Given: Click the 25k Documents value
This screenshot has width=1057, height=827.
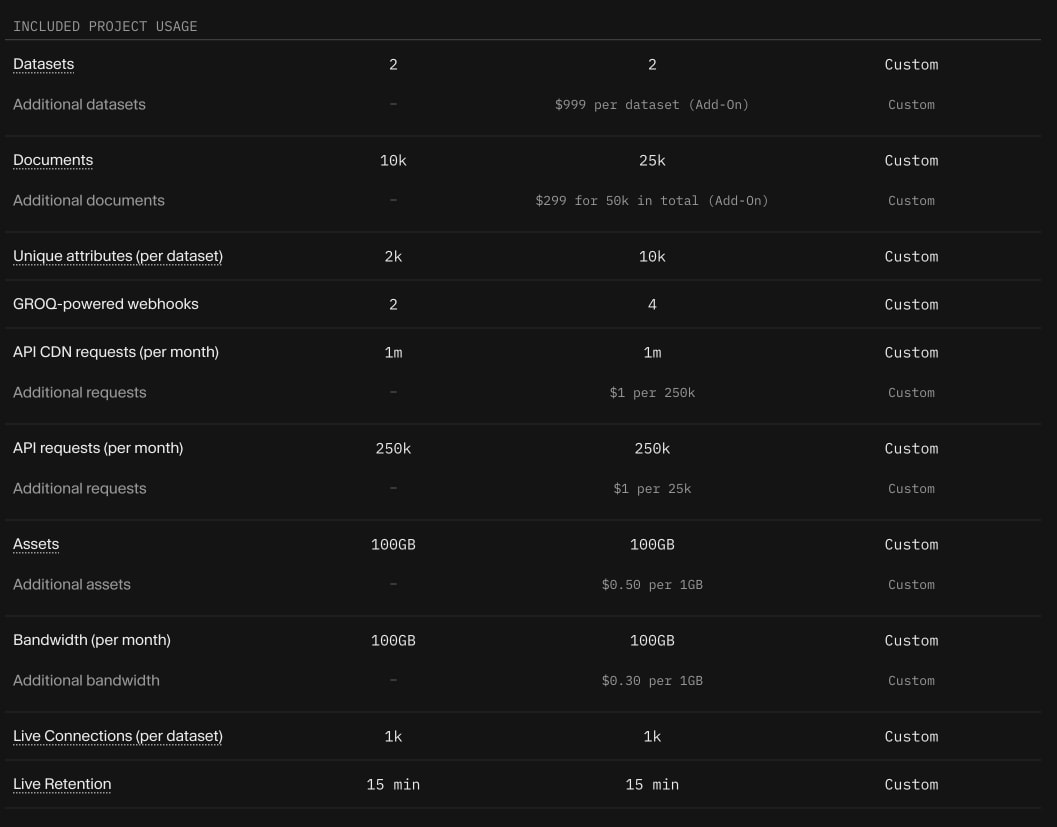Looking at the screenshot, I should click(x=652, y=160).
